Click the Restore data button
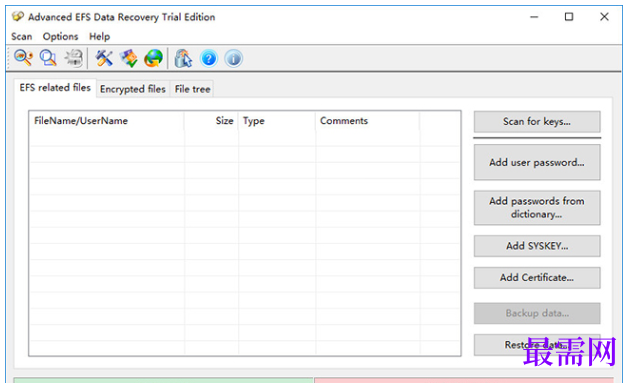This screenshot has height=383, width=635. [x=537, y=345]
